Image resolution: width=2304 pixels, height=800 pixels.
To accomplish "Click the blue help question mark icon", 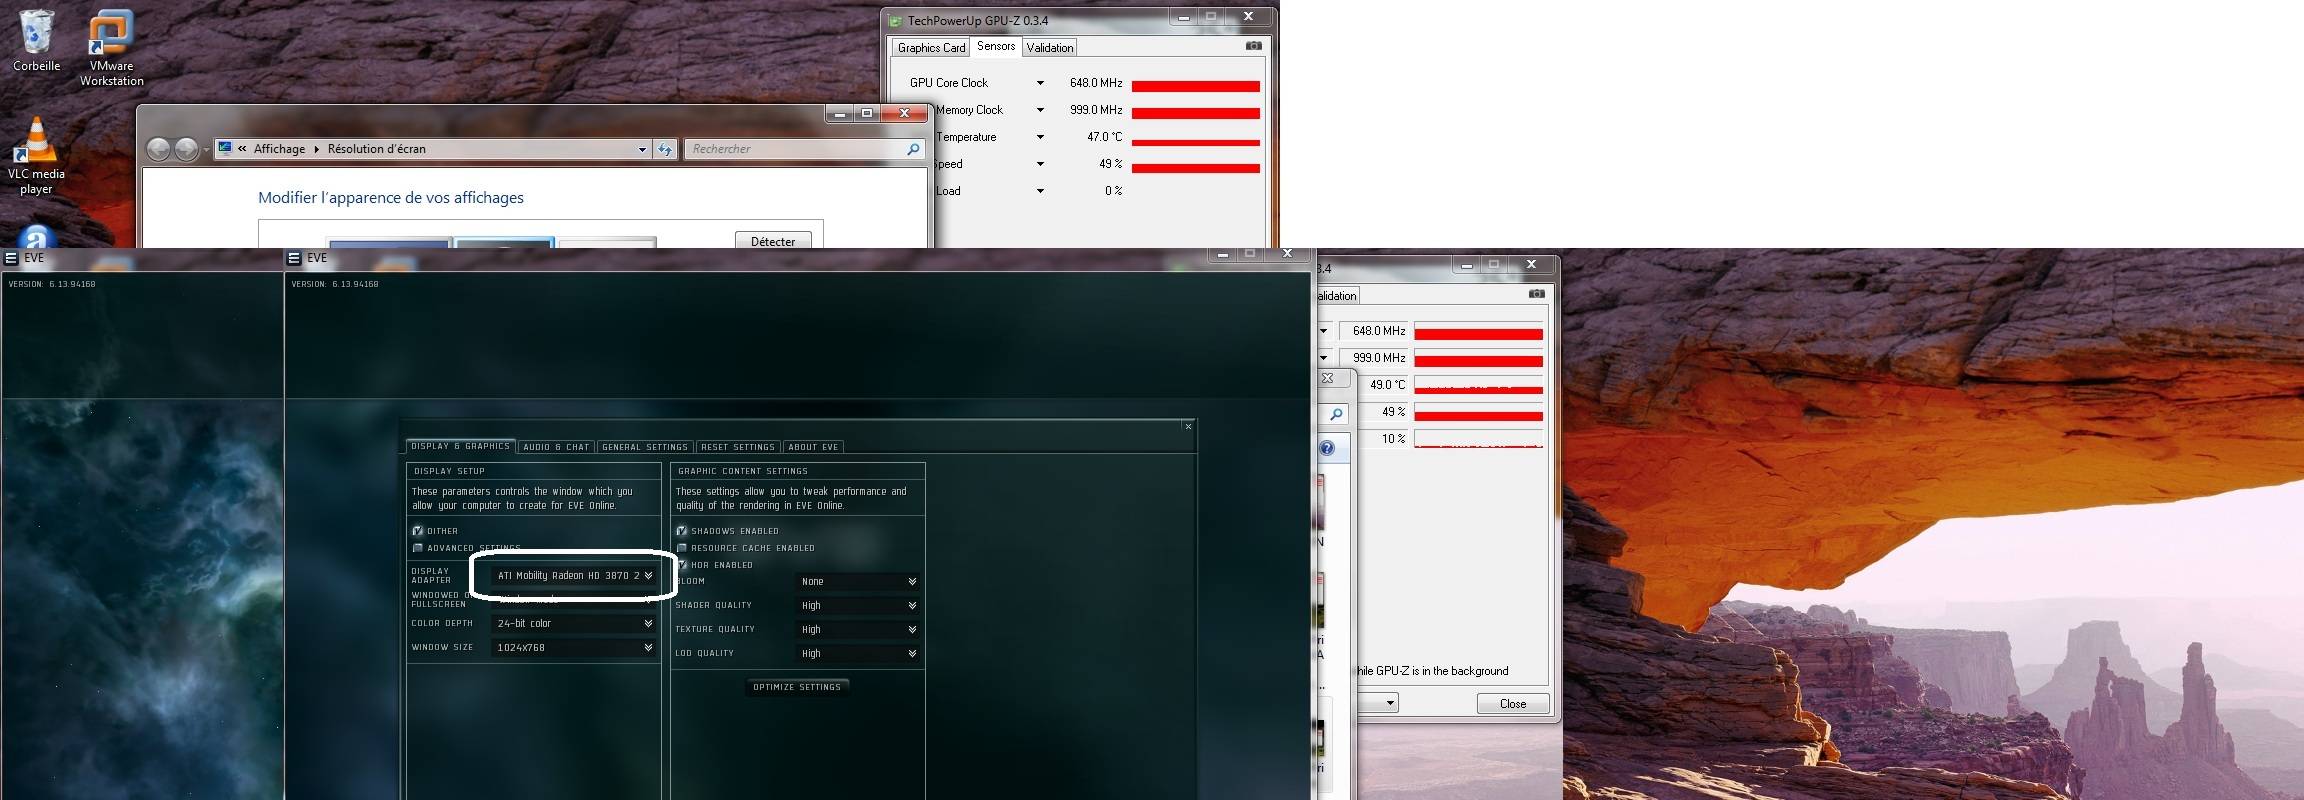I will [1327, 448].
